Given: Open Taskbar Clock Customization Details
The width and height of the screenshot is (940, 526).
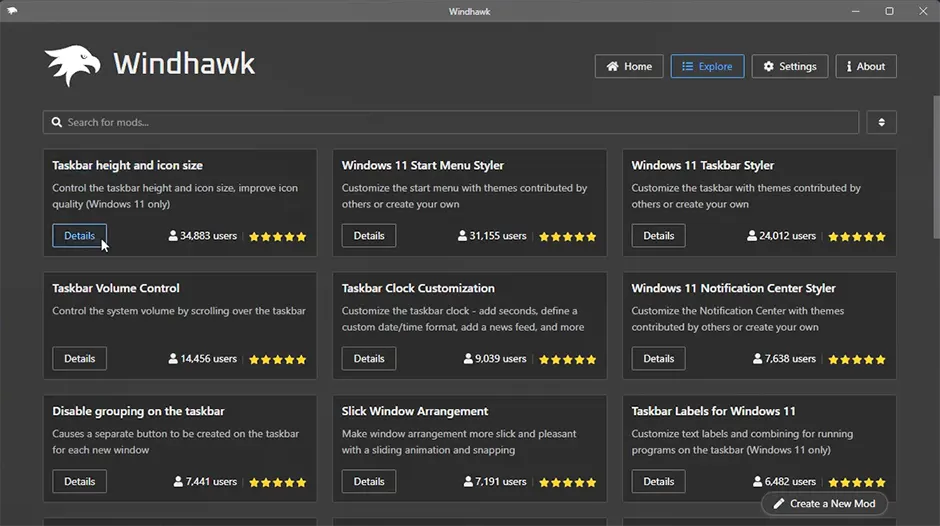Looking at the screenshot, I should [369, 358].
